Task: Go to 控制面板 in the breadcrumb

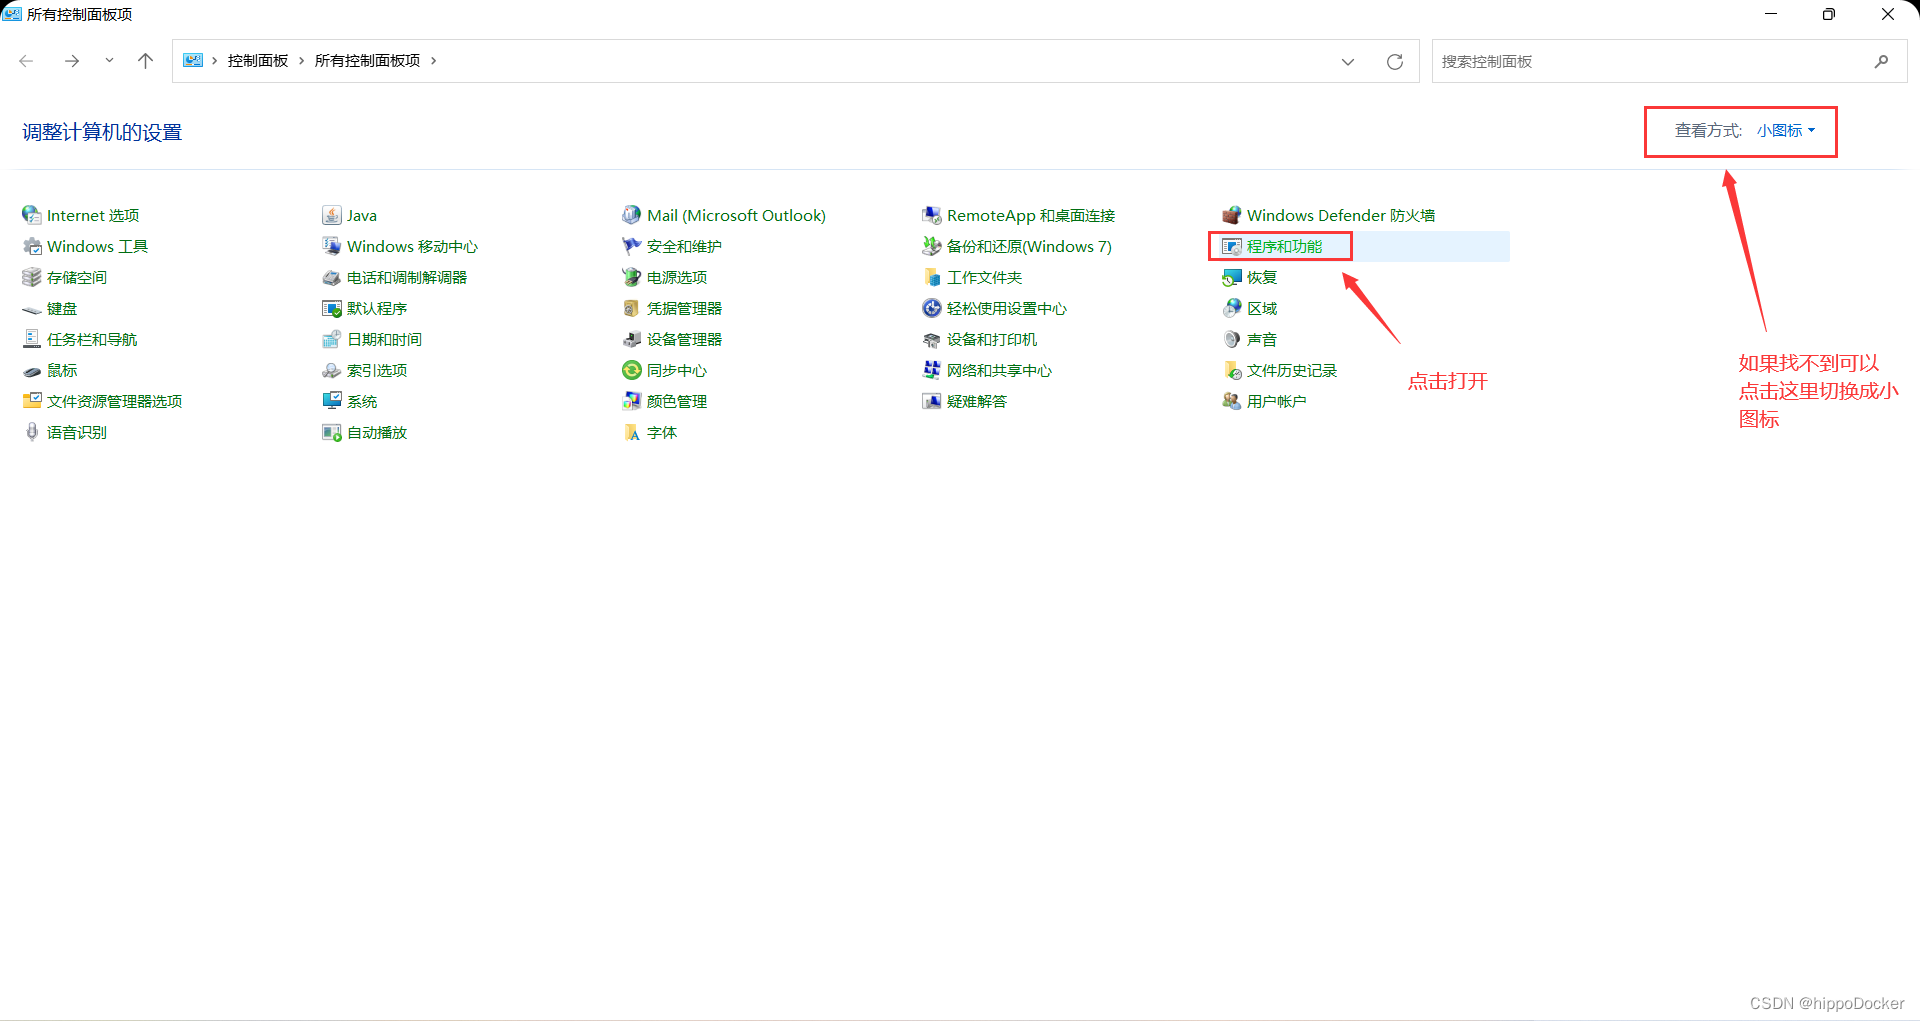Action: point(258,61)
